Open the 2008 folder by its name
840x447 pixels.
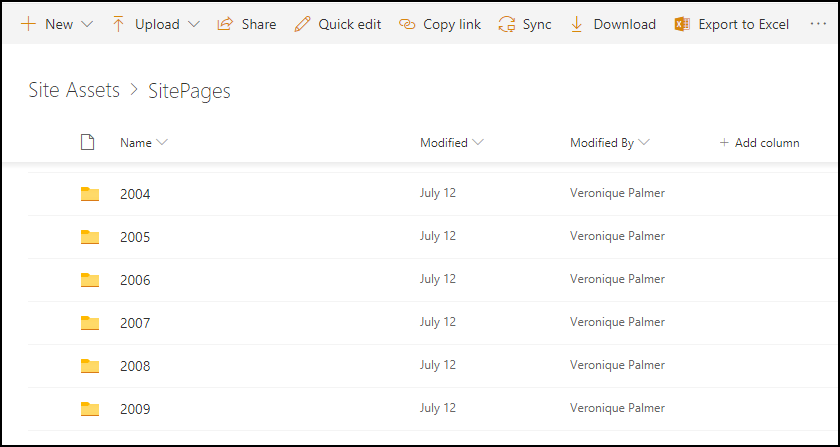tap(135, 366)
